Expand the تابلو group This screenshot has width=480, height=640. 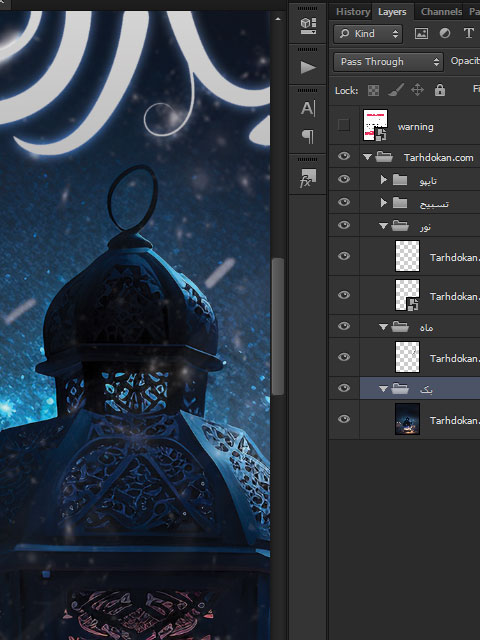383,180
